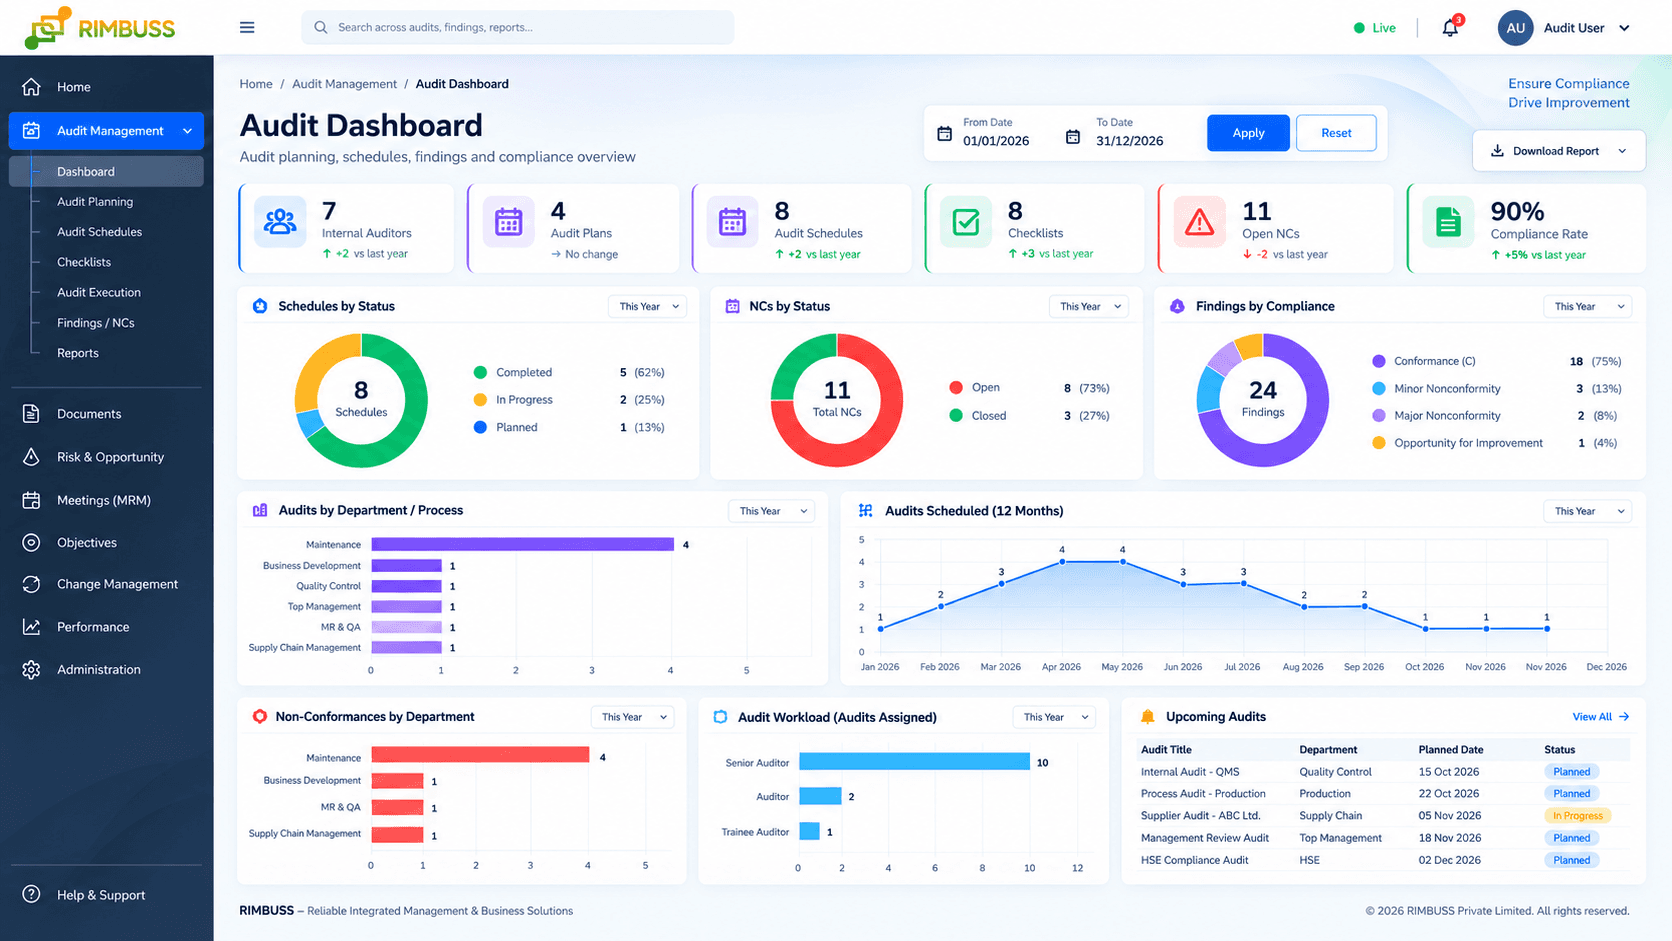Image resolution: width=1672 pixels, height=941 pixels.
Task: Open the Audit User account menu chevron
Action: (x=1624, y=28)
